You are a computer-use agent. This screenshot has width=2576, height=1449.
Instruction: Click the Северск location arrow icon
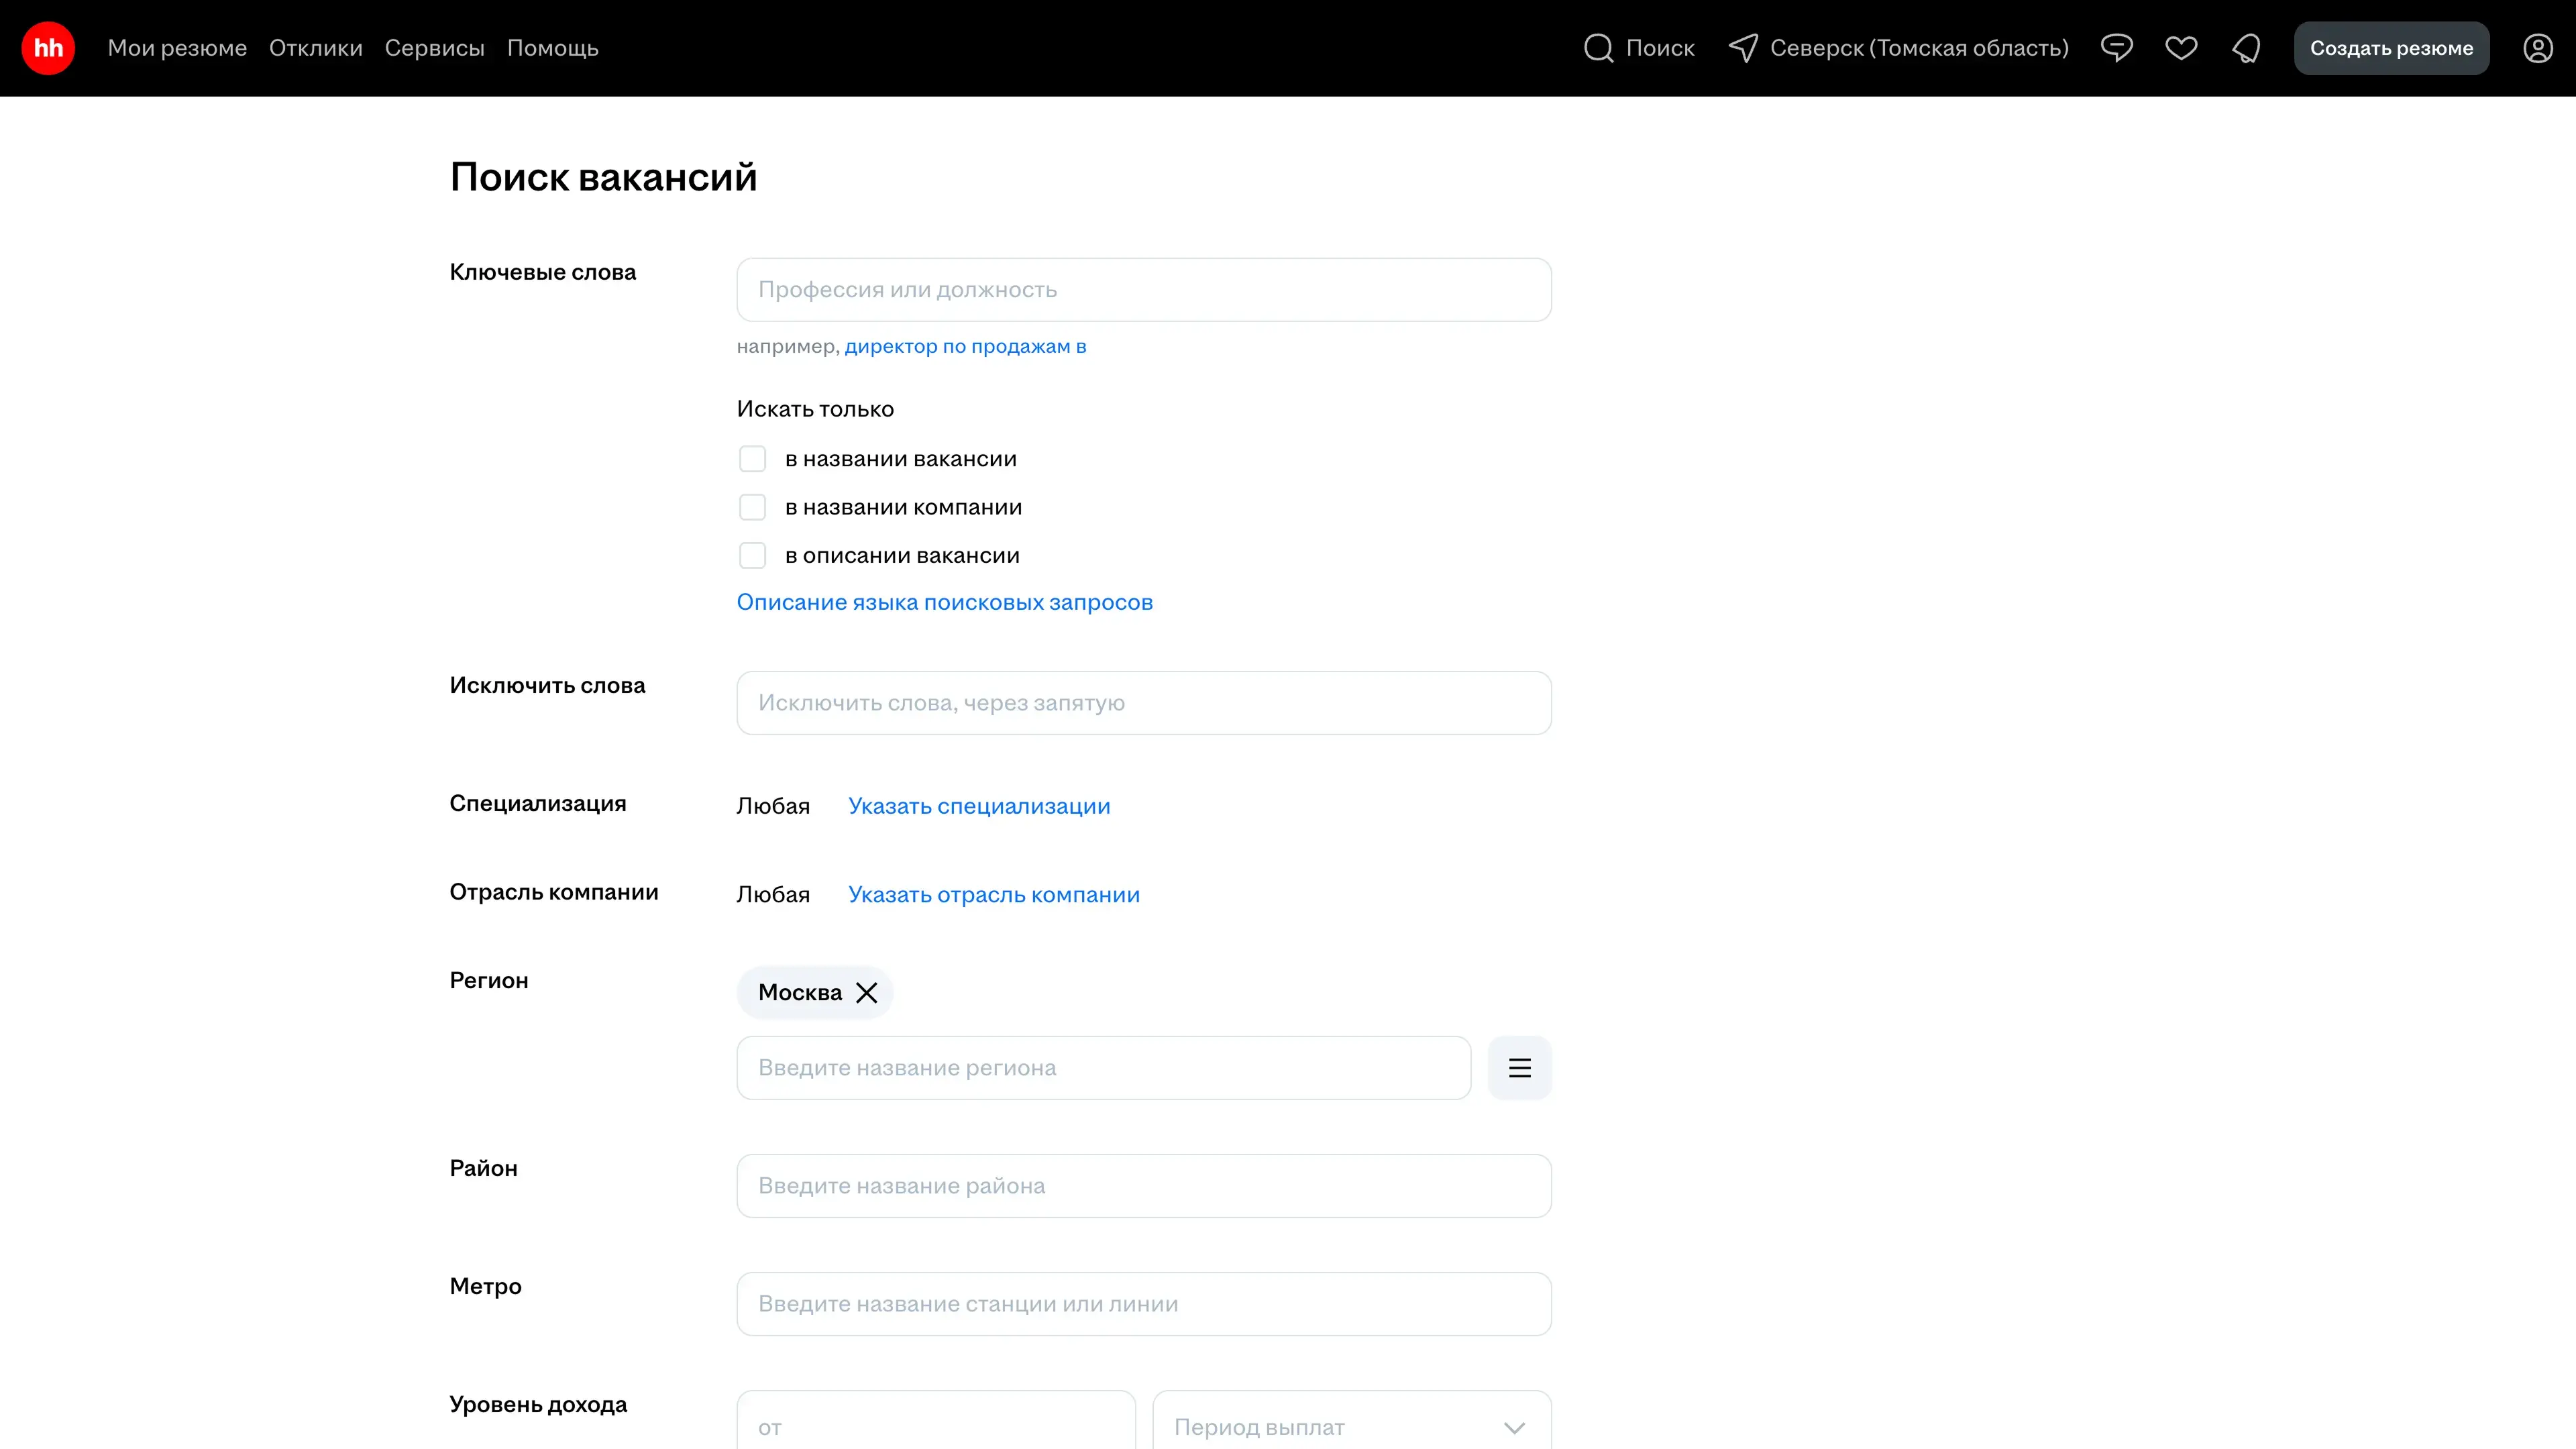1743,48
